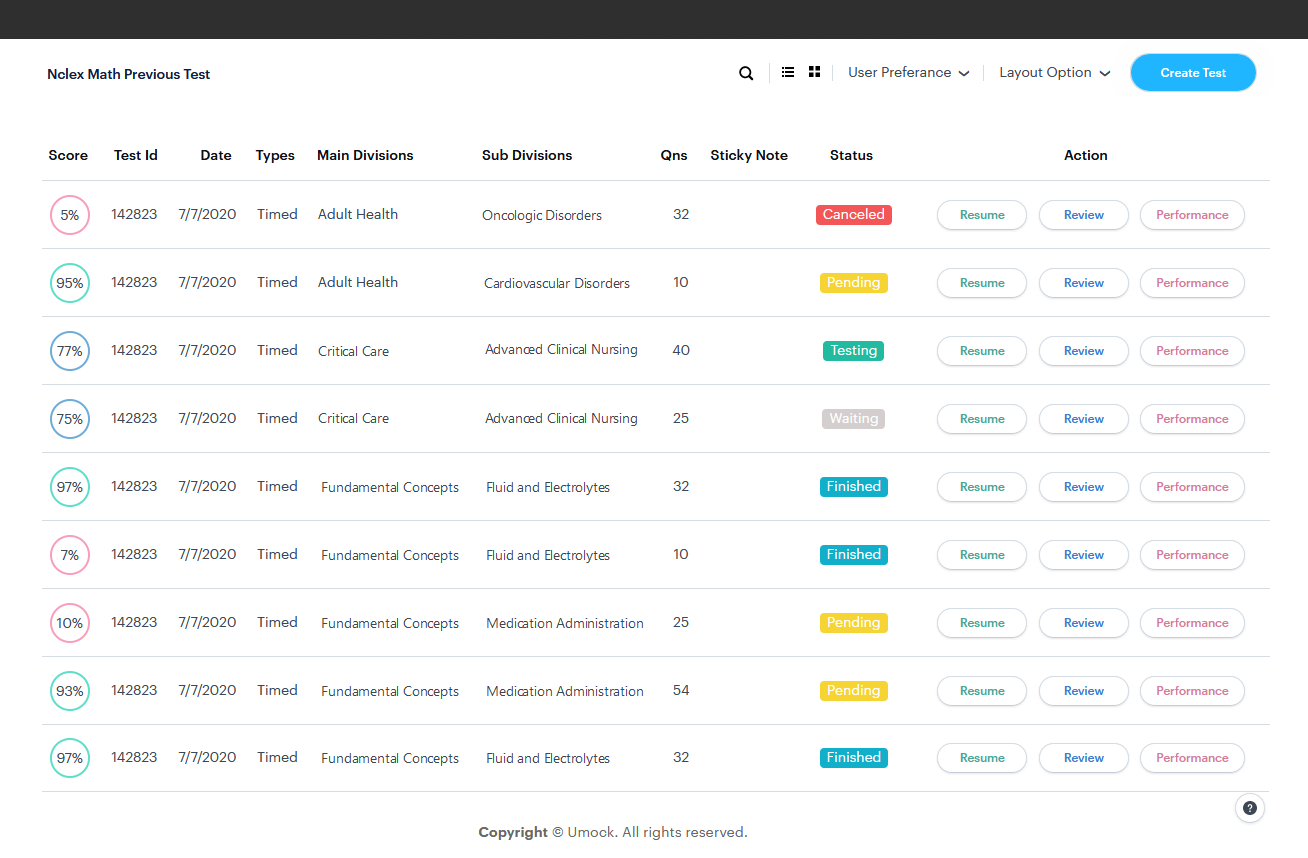
Task: View Performance for the 77% test
Action: coord(1192,351)
